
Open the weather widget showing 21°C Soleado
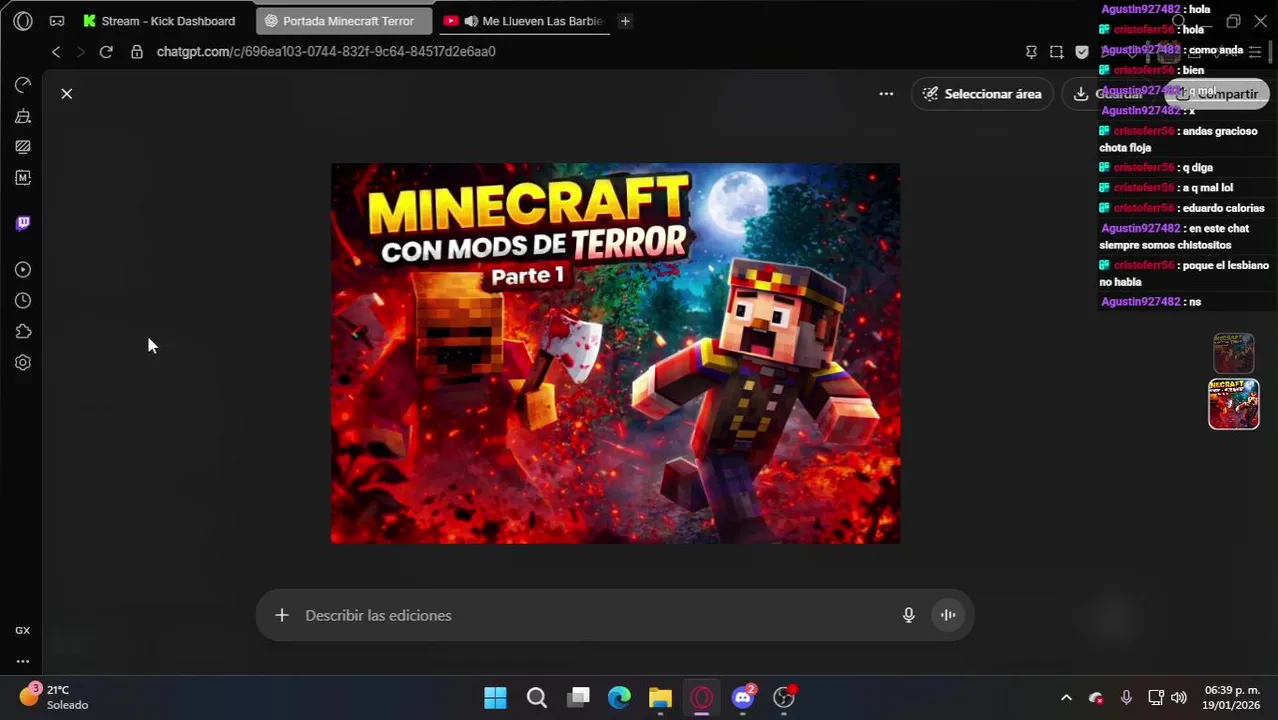[x=55, y=697]
